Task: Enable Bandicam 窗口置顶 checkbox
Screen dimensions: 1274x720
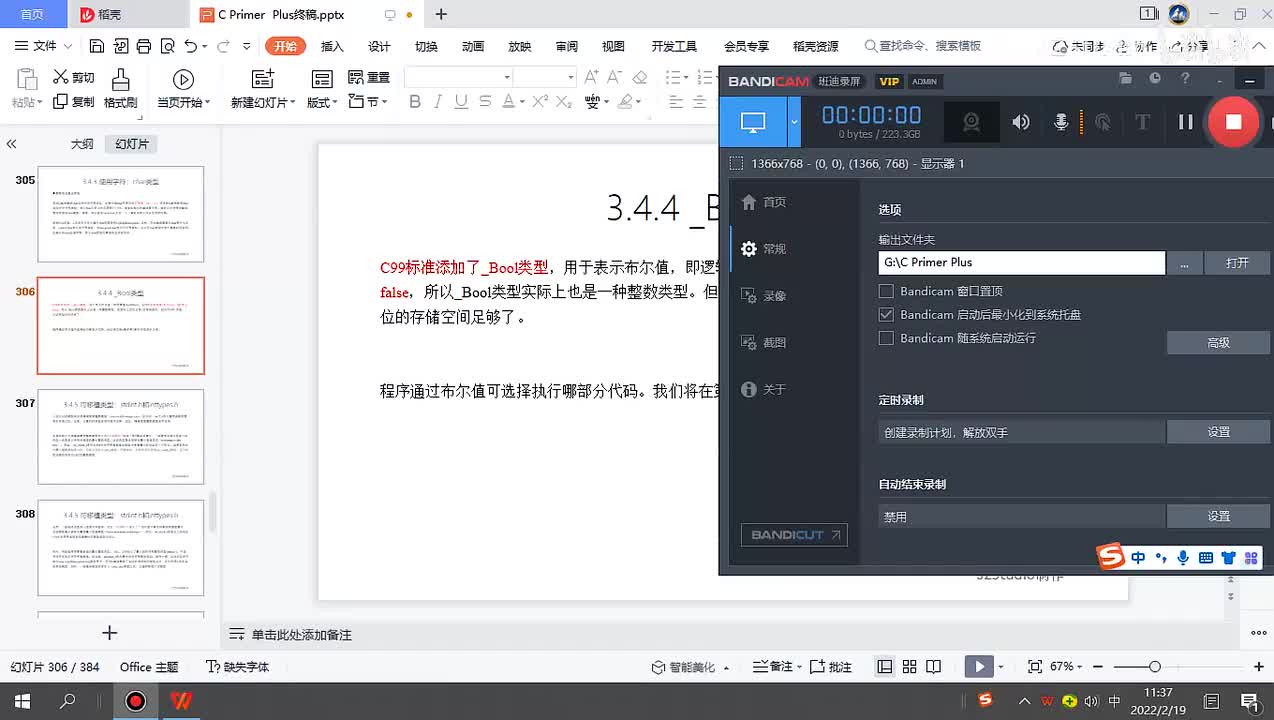Action: coord(886,291)
